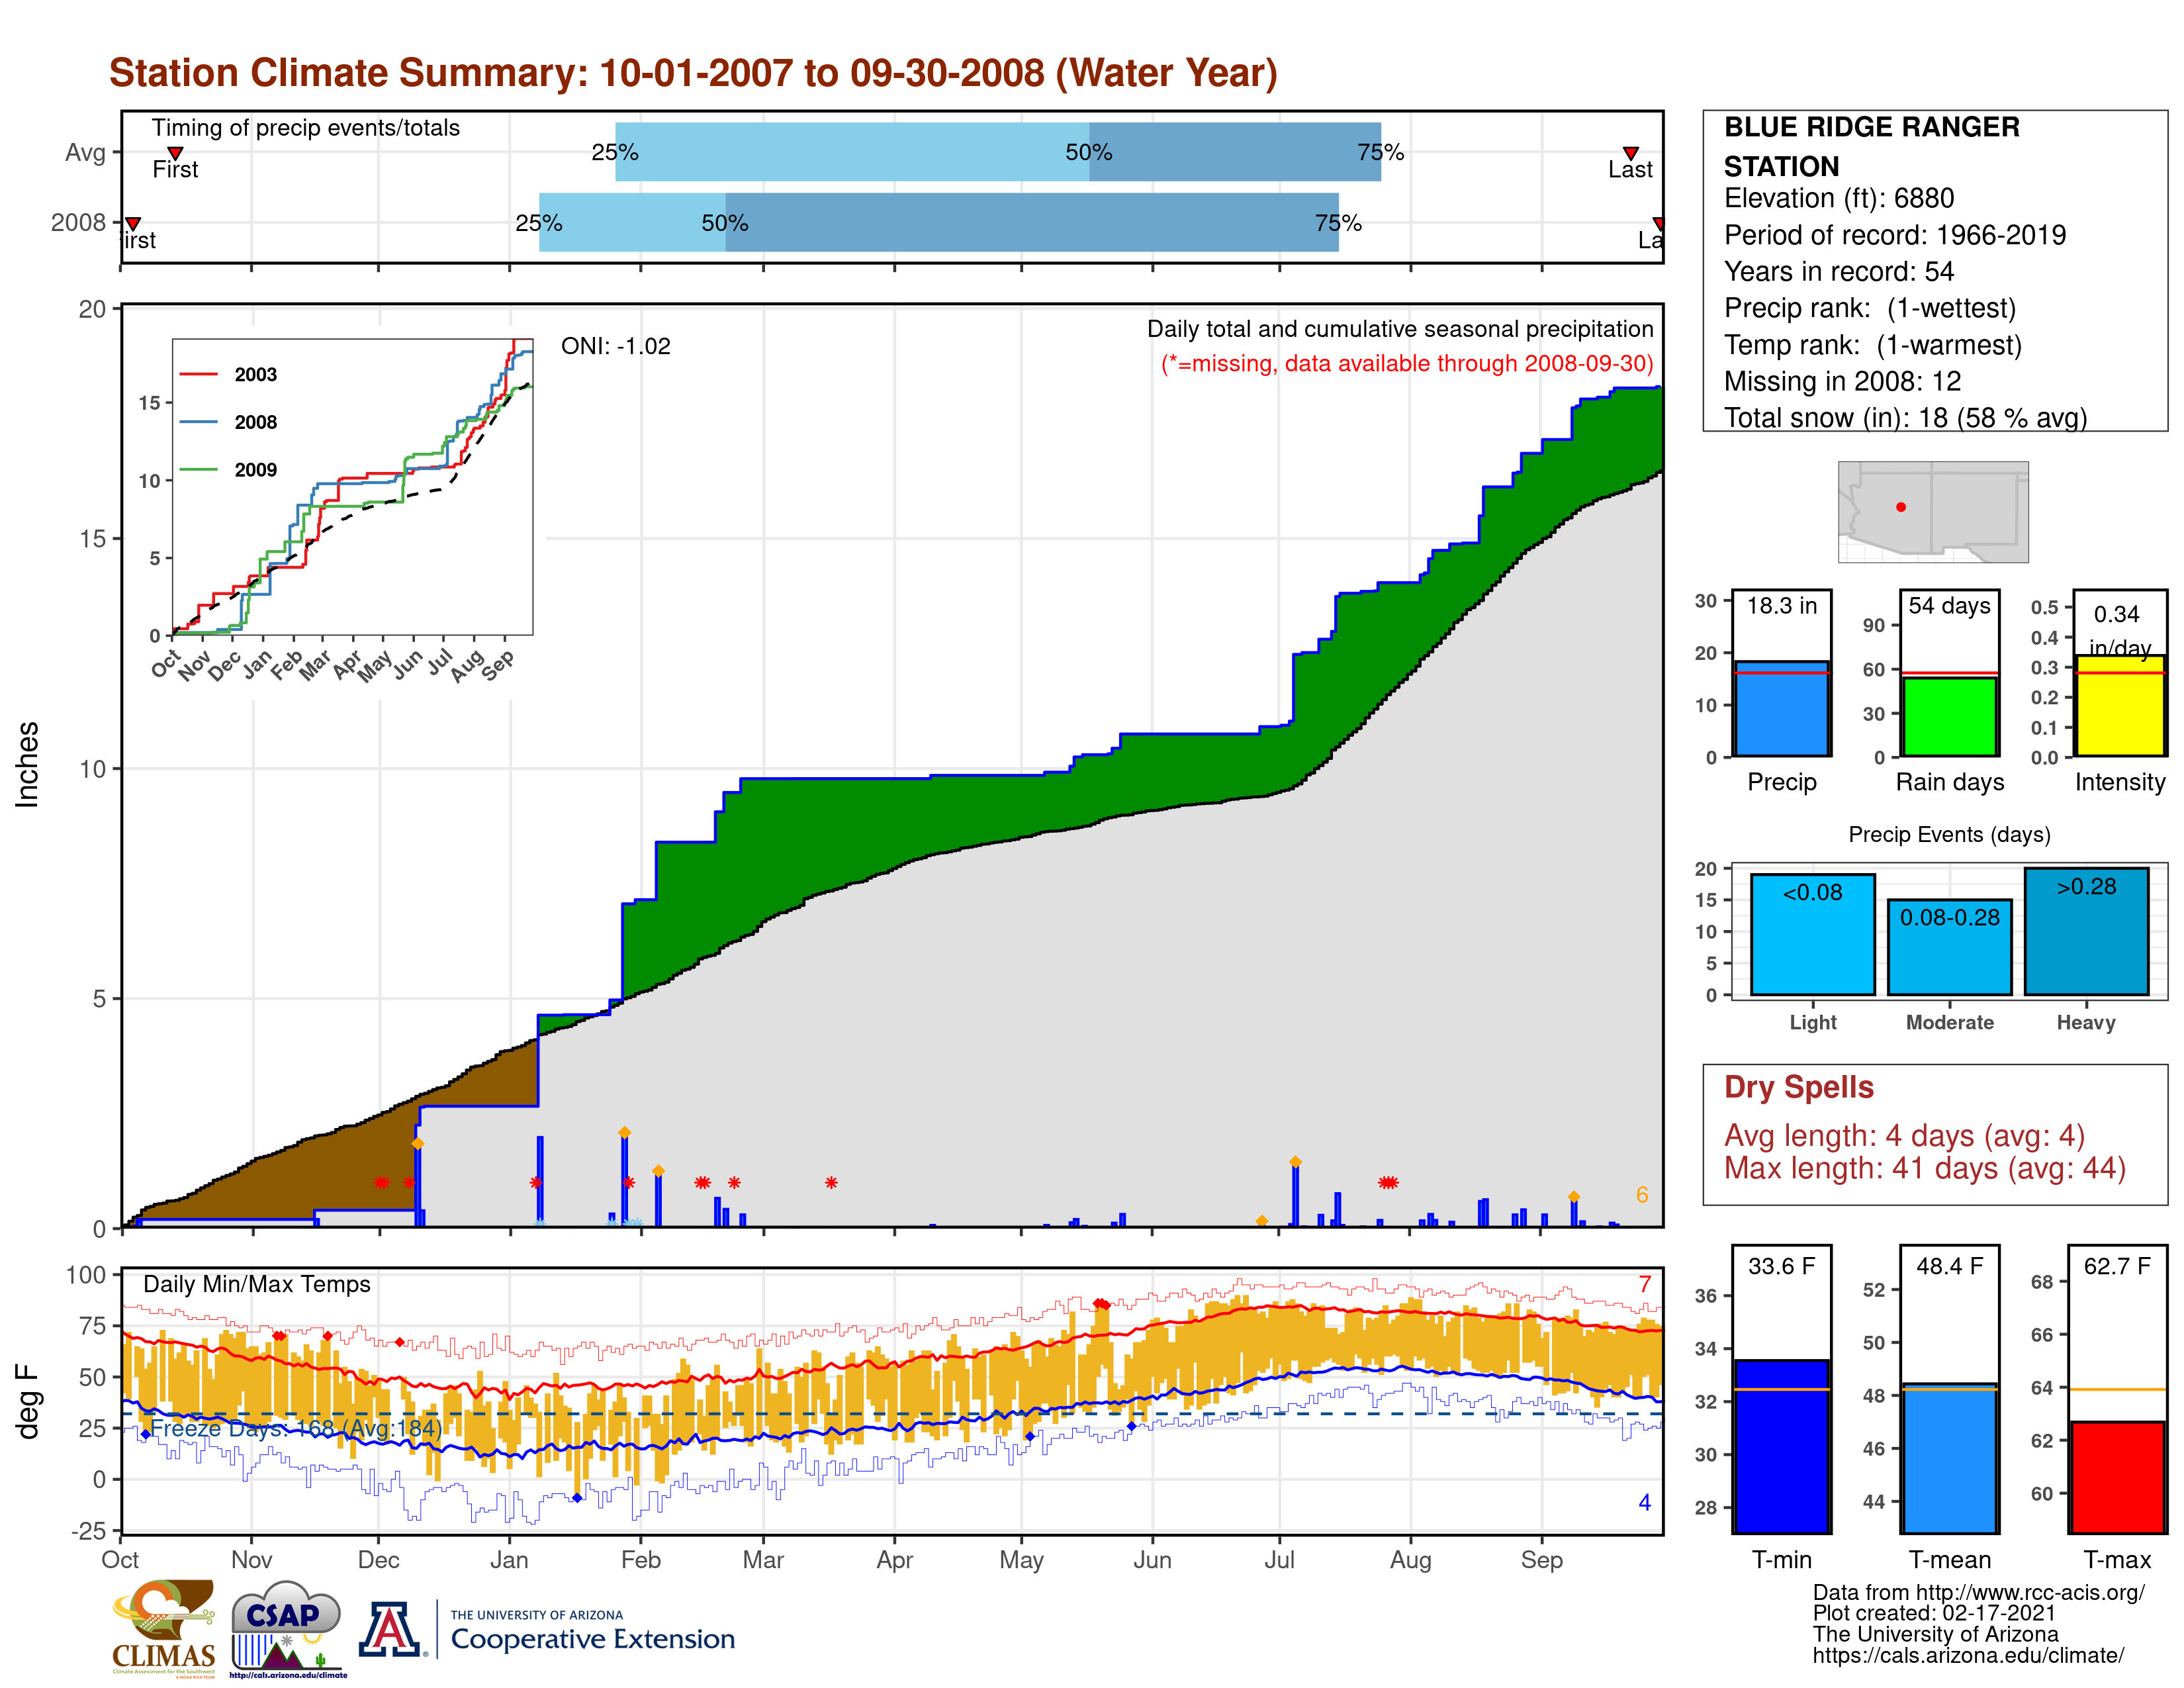This screenshot has height=1688, width=2184.
Task: Click 'Total snow (in): 18 (58 % avg)'
Action: 1905,418
